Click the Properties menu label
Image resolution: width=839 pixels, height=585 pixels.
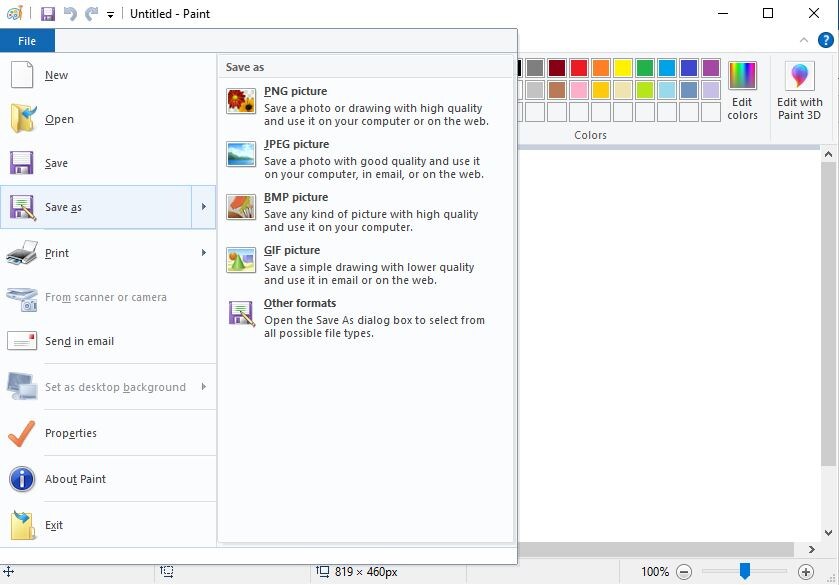point(71,433)
